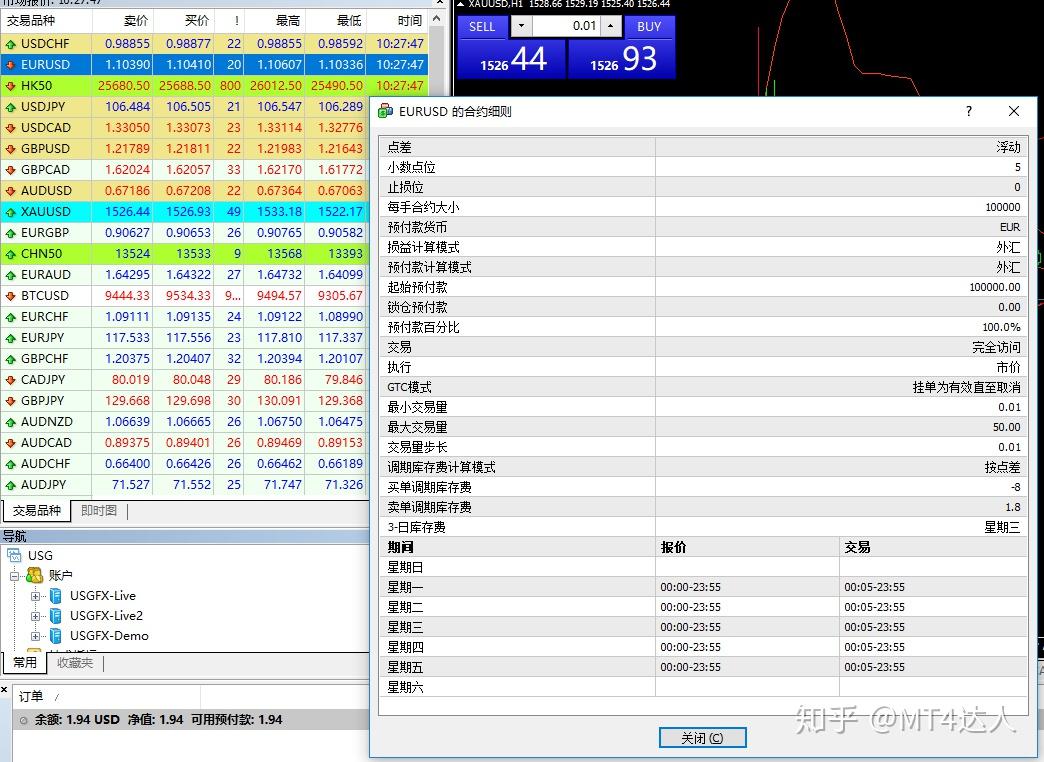Switch to the 即时图 tab

tap(99, 511)
